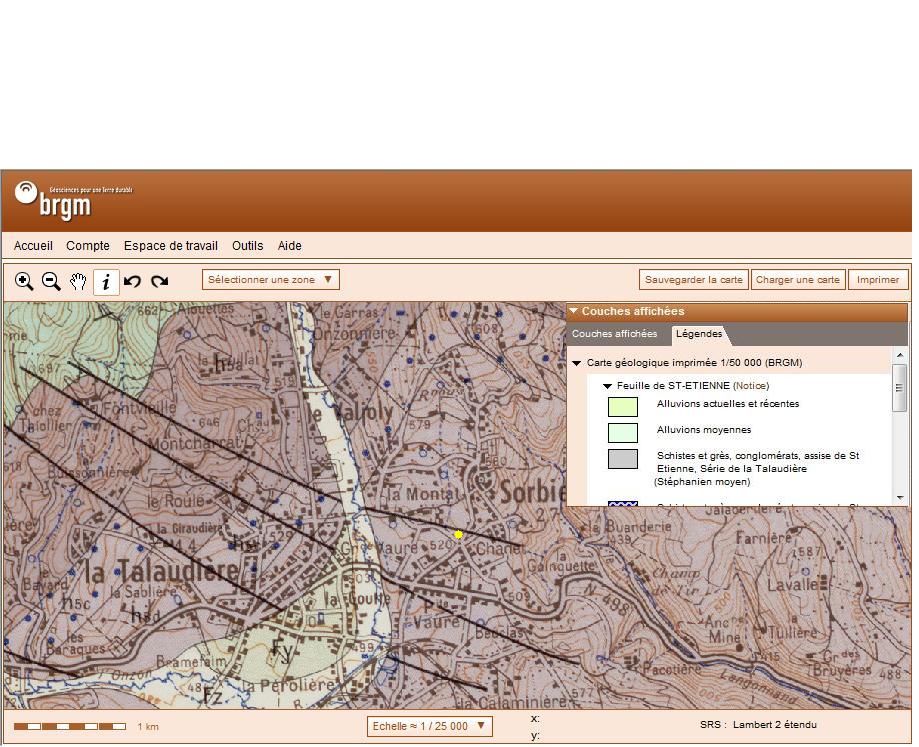
Task: Collapse the Feuille de ST-ETIENNE legend
Action: (x=607, y=386)
